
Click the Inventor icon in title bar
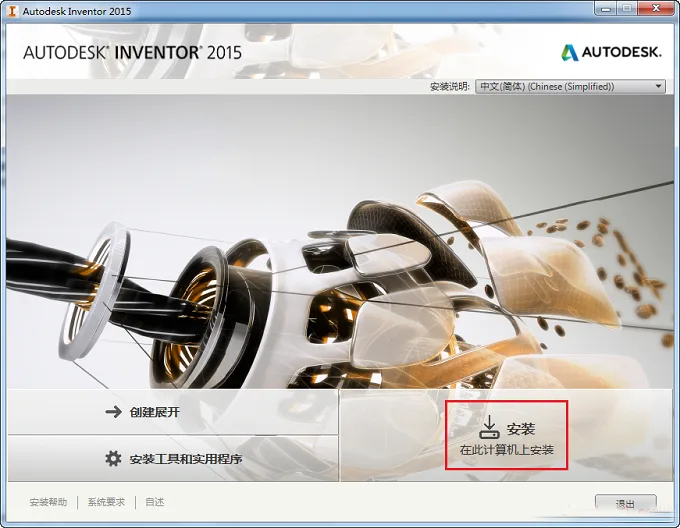click(x=13, y=11)
